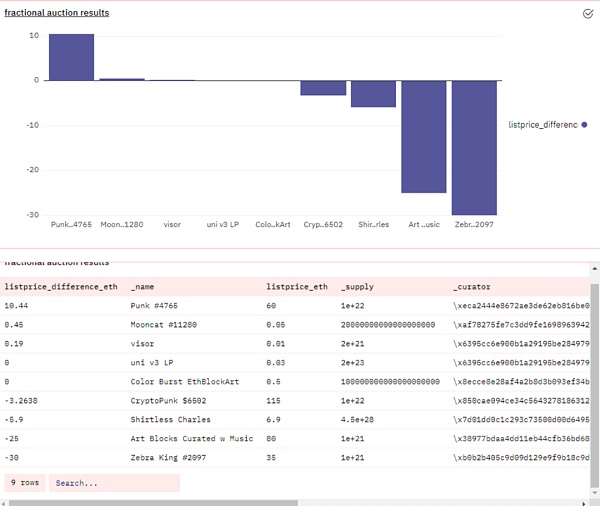Open the 'fractional auction results' chart title link
Image resolution: width=600 pixels, height=506 pixels.
tap(57, 13)
